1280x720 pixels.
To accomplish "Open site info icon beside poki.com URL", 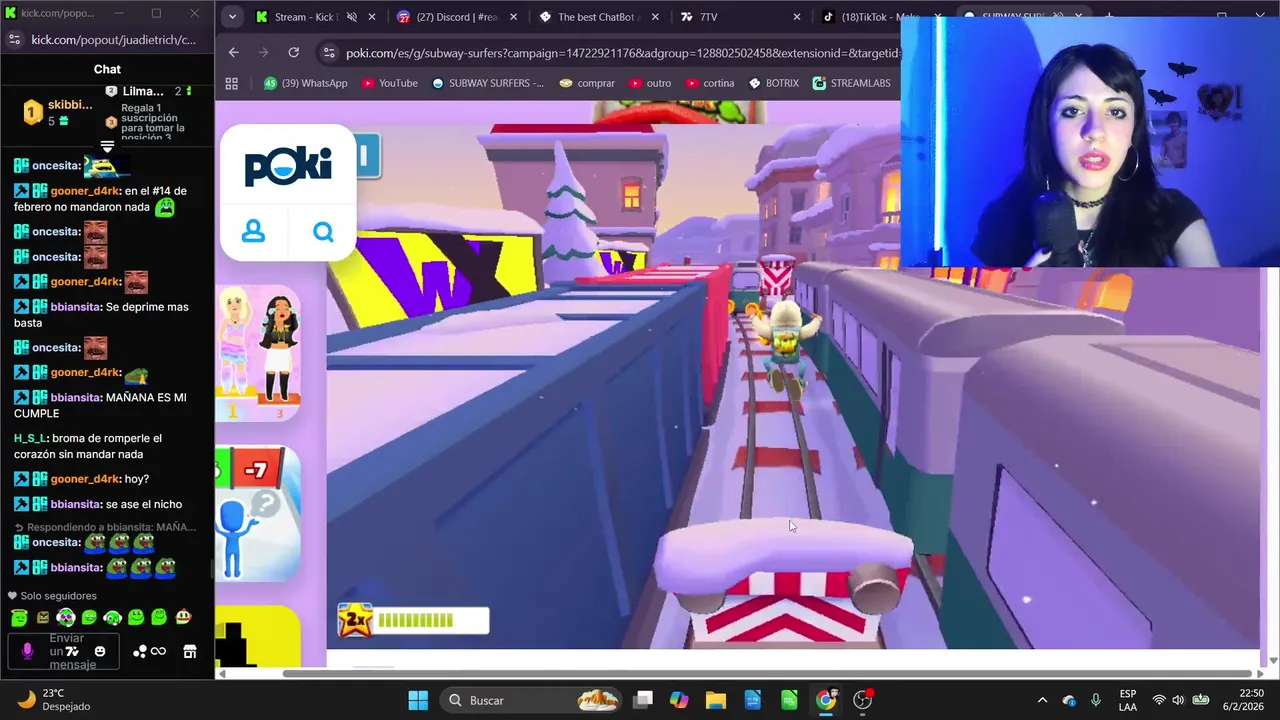I will point(328,53).
